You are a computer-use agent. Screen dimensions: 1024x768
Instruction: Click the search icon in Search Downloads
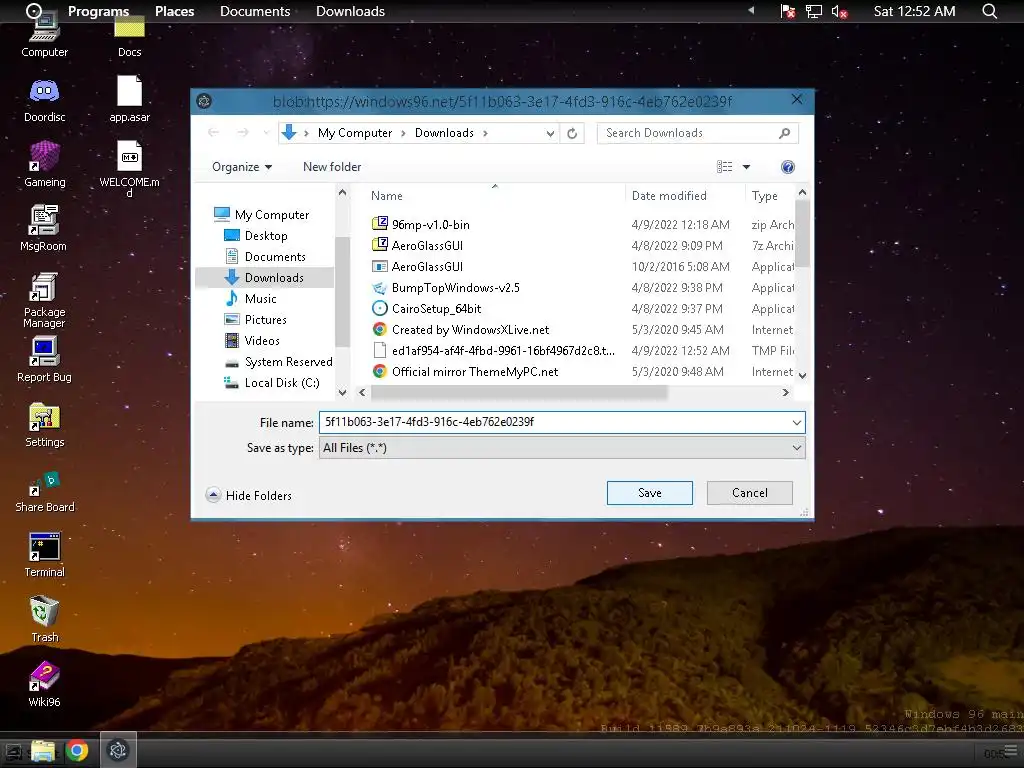coord(784,133)
